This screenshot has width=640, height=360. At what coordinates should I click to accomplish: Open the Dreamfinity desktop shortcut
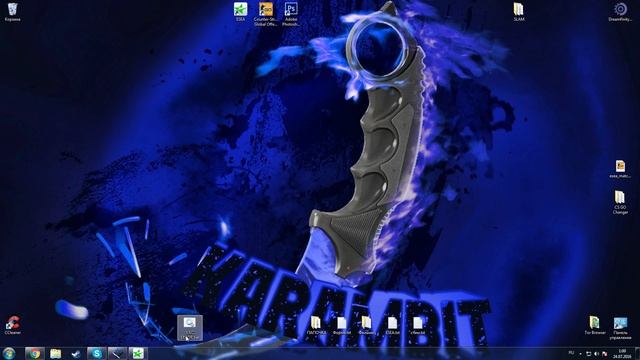coord(620,12)
